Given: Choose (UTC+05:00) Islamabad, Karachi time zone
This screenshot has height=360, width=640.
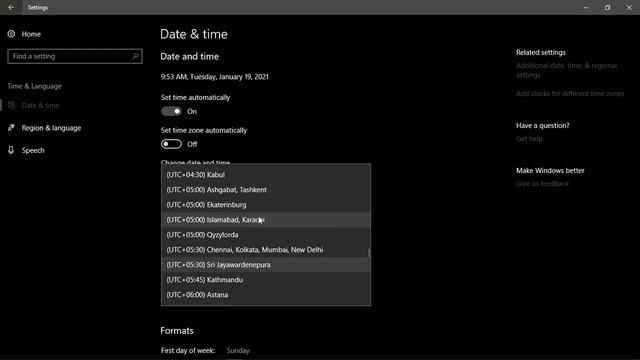Looking at the screenshot, I should 266,220.
